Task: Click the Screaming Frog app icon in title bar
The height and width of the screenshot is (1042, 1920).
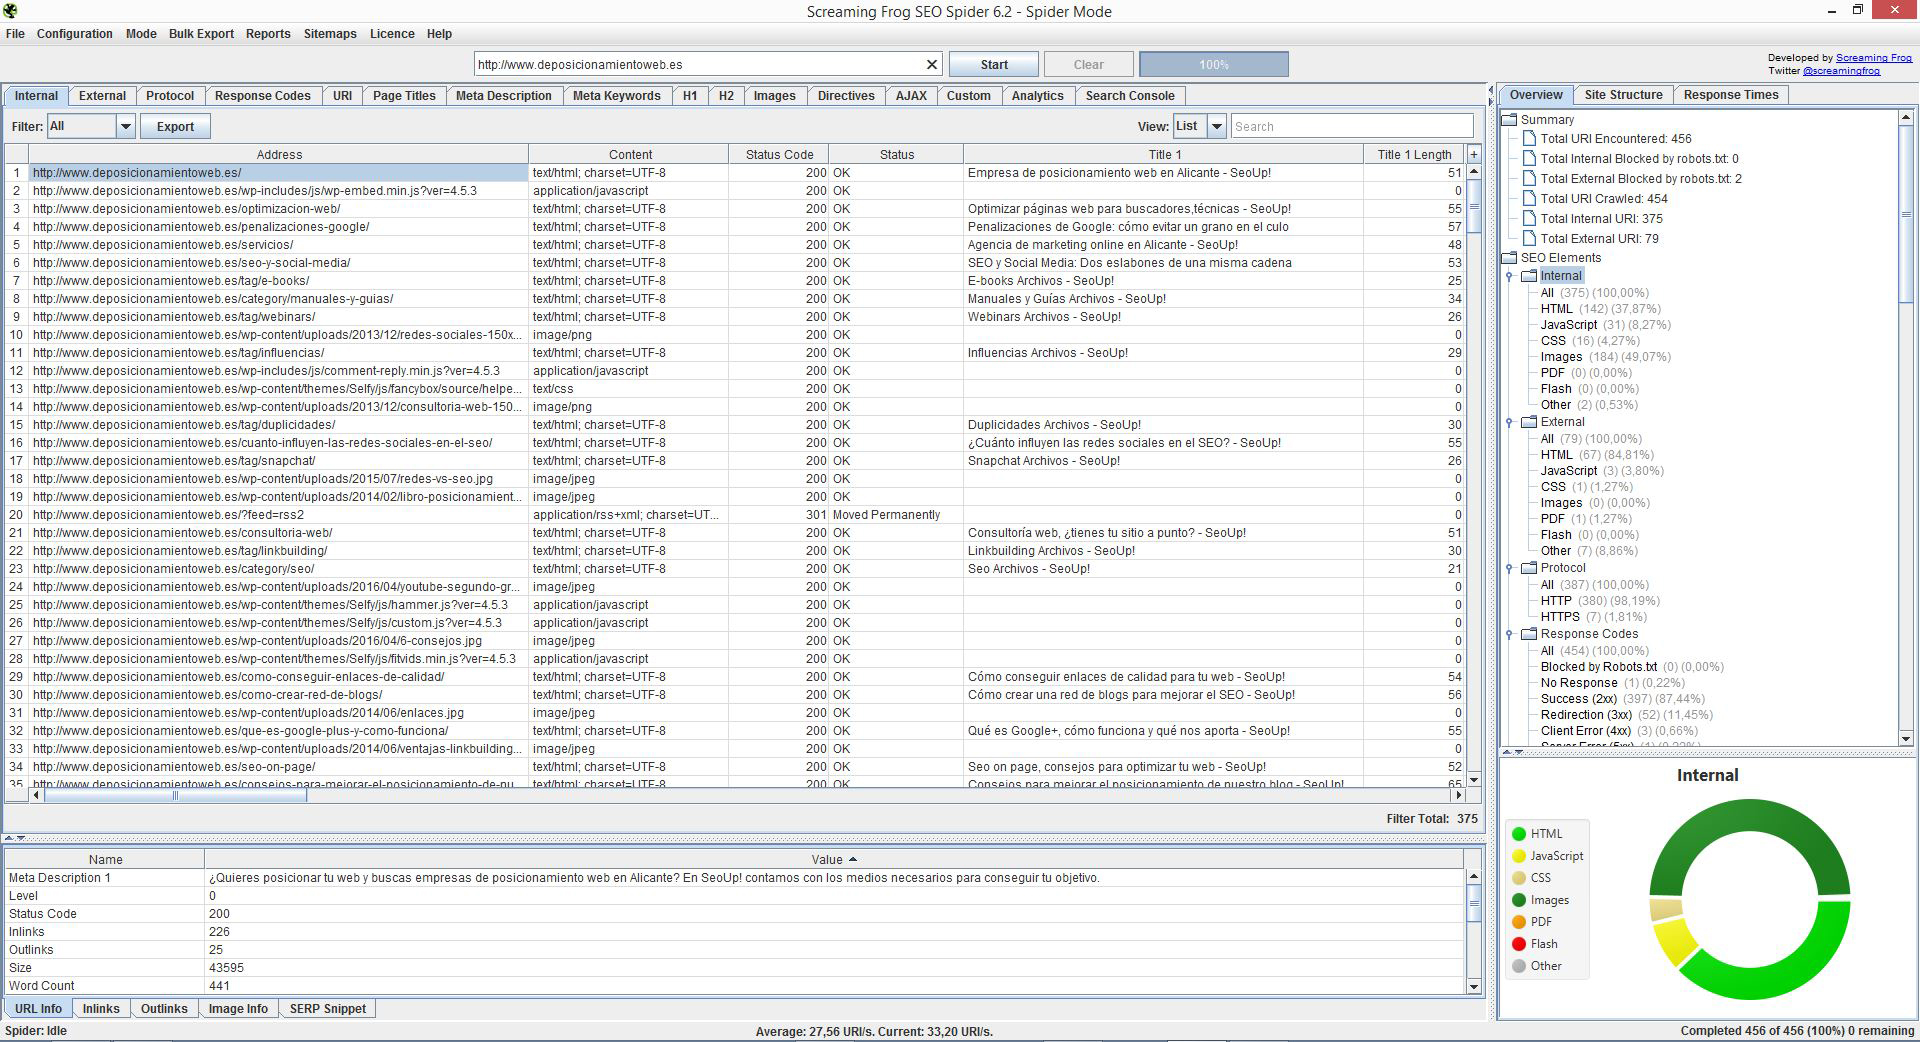Action: tap(10, 11)
